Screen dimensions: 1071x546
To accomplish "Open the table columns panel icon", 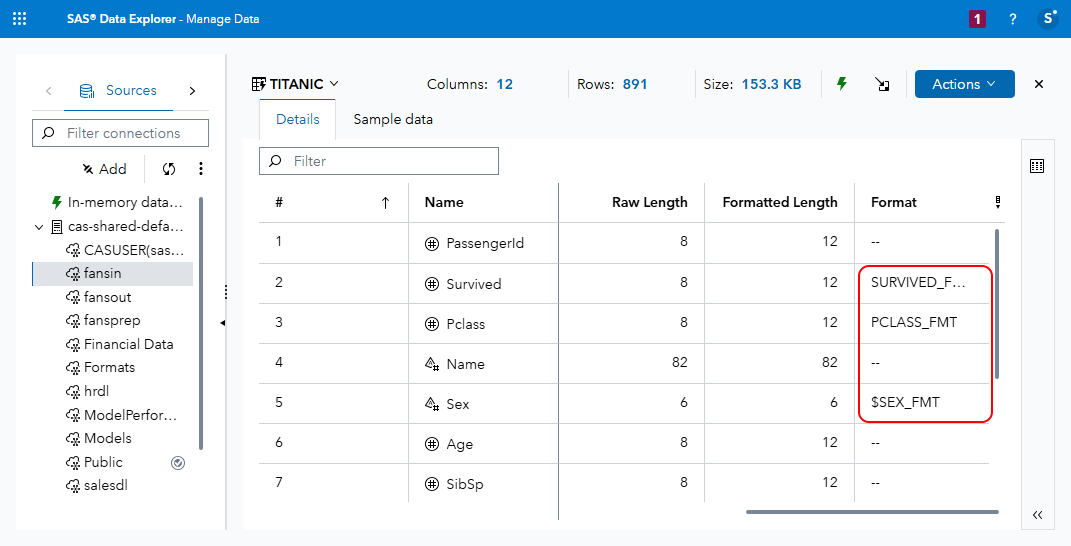I will [1037, 166].
